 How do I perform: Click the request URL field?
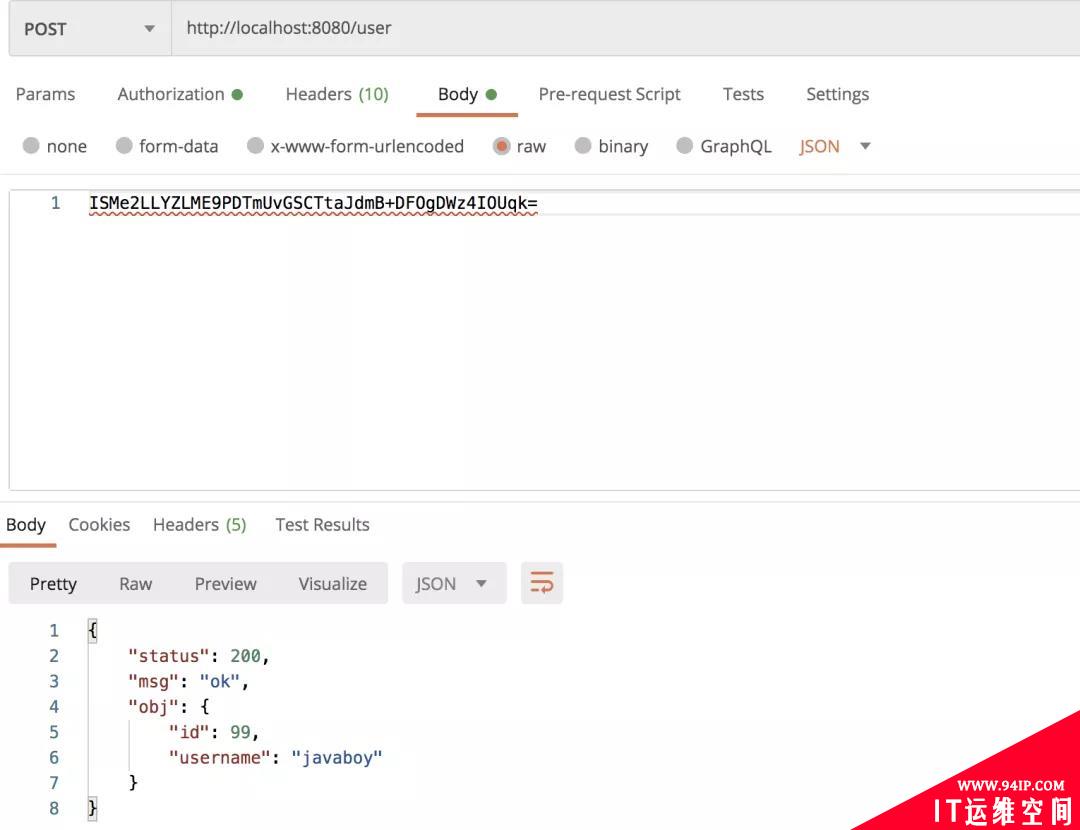point(625,29)
